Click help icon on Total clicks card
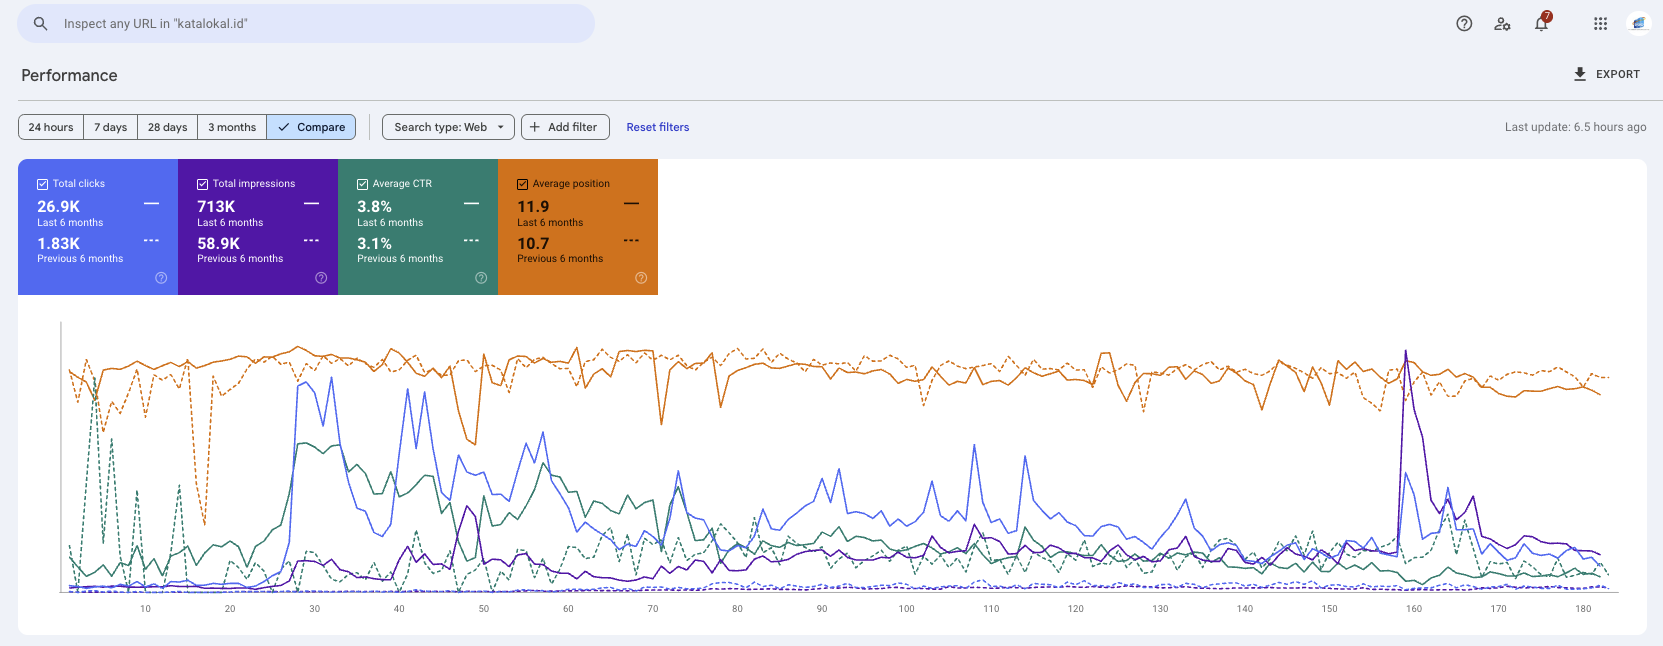 coord(161,278)
